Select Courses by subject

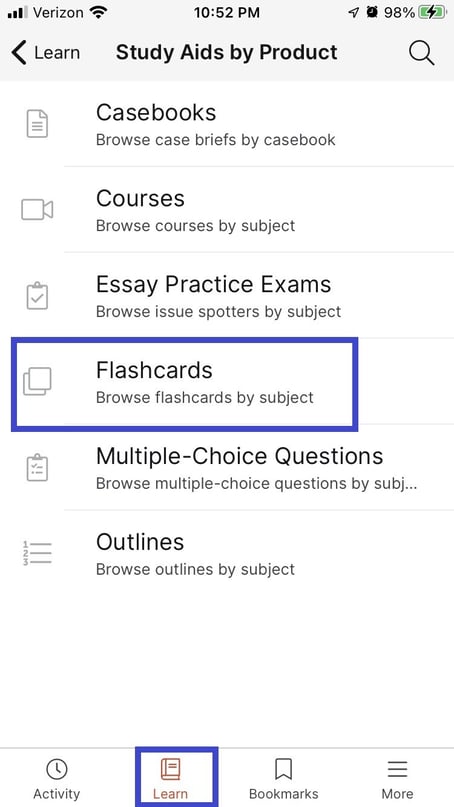[x=227, y=209]
